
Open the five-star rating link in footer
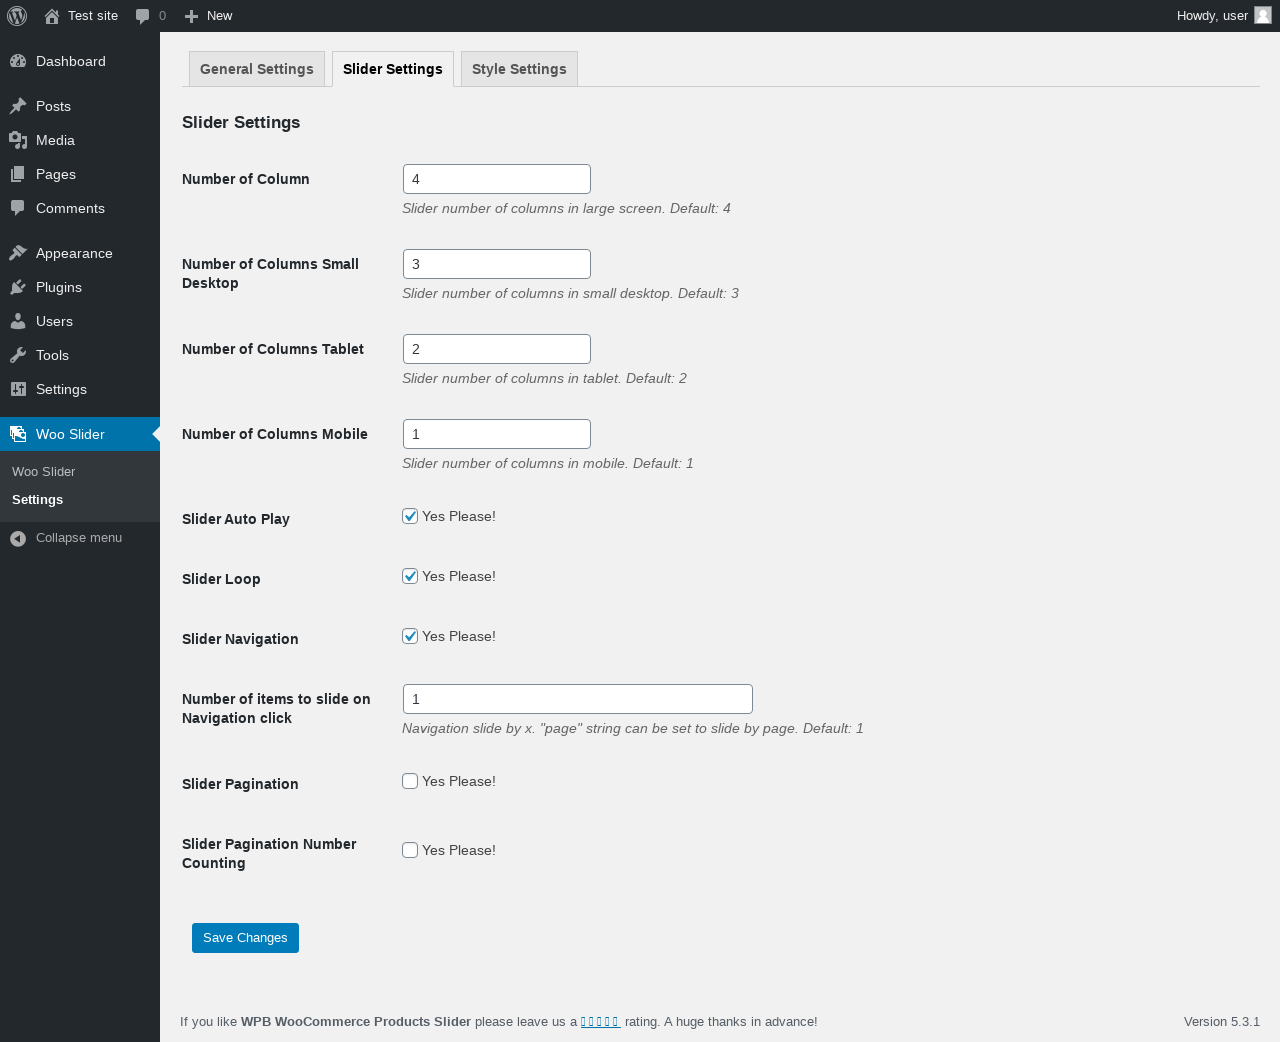click(600, 1022)
